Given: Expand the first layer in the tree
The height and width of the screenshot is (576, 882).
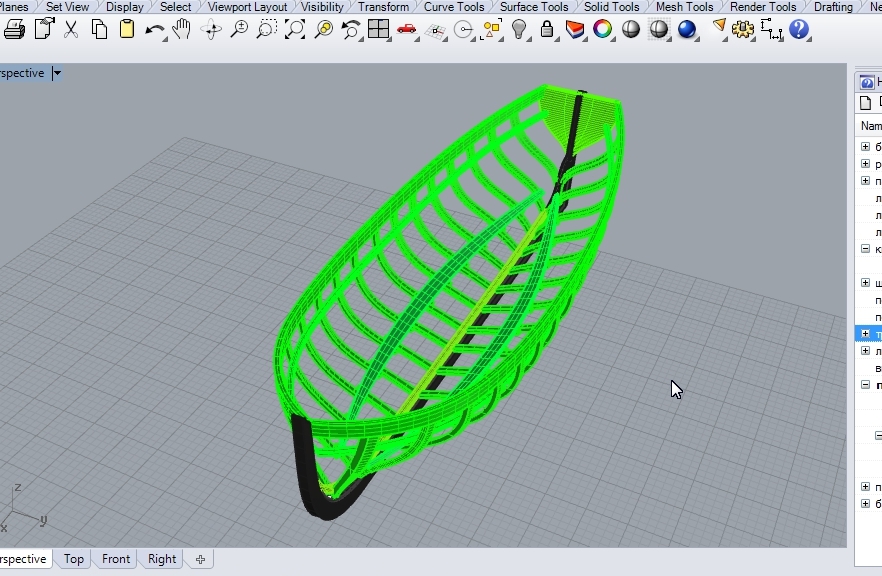Looking at the screenshot, I should [x=865, y=147].
